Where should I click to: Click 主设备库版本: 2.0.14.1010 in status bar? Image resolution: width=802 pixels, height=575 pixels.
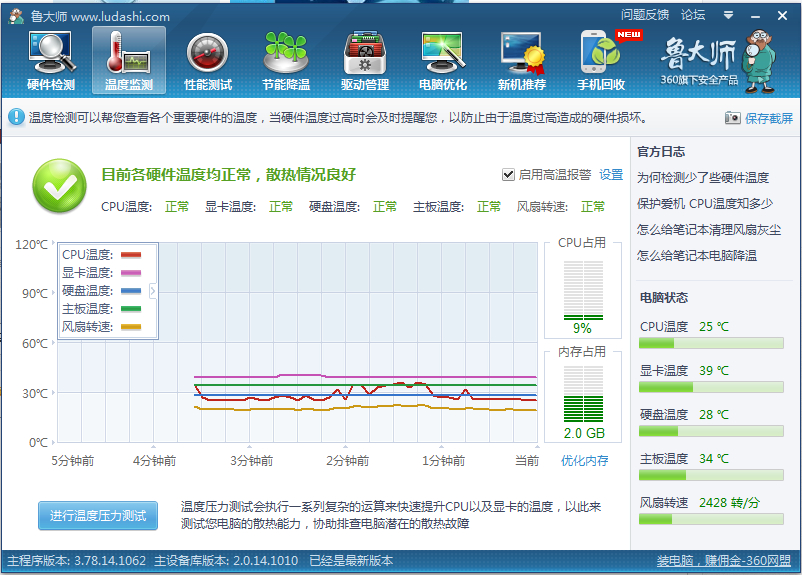[x=226, y=561]
